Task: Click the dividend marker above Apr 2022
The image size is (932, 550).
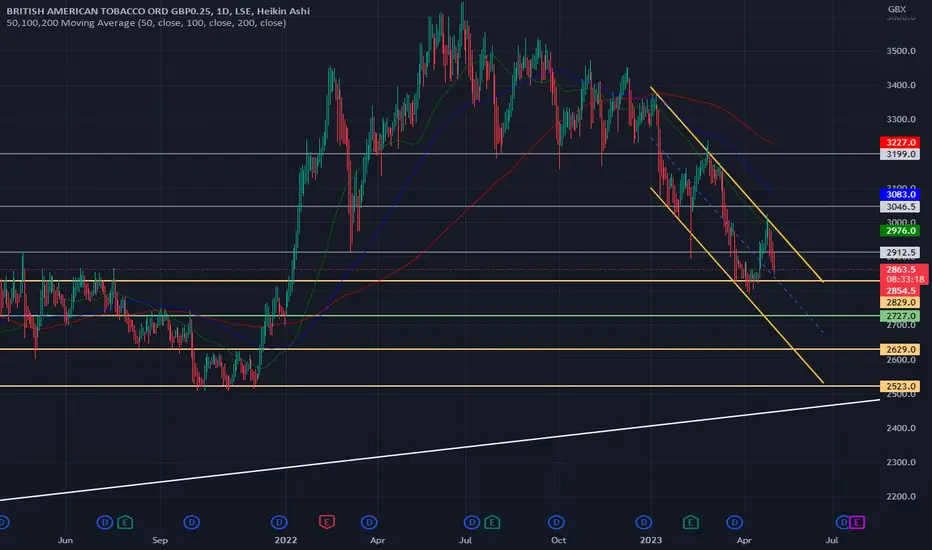Action: point(369,523)
